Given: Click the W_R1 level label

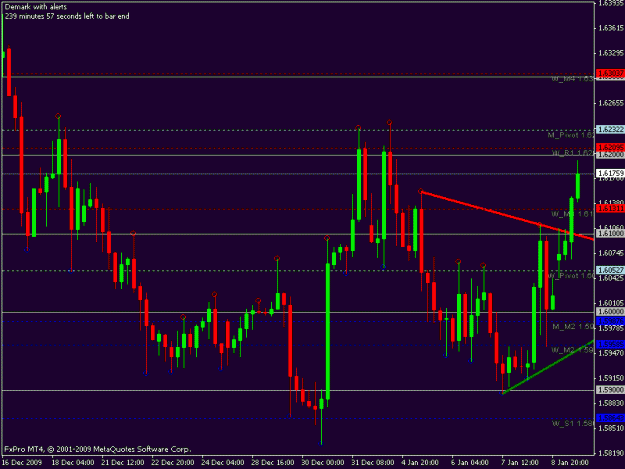Looking at the screenshot, I should pos(573,153).
